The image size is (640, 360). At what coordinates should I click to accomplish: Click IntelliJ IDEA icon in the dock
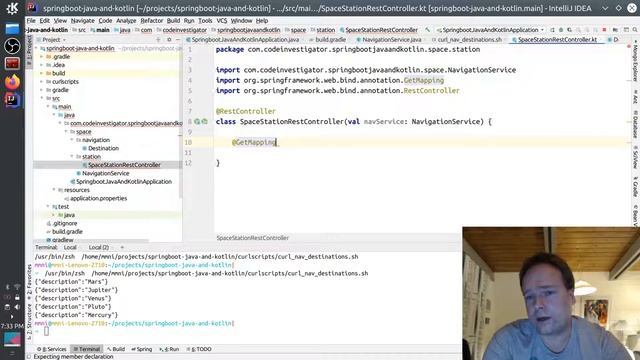pyautogui.click(x=12, y=100)
